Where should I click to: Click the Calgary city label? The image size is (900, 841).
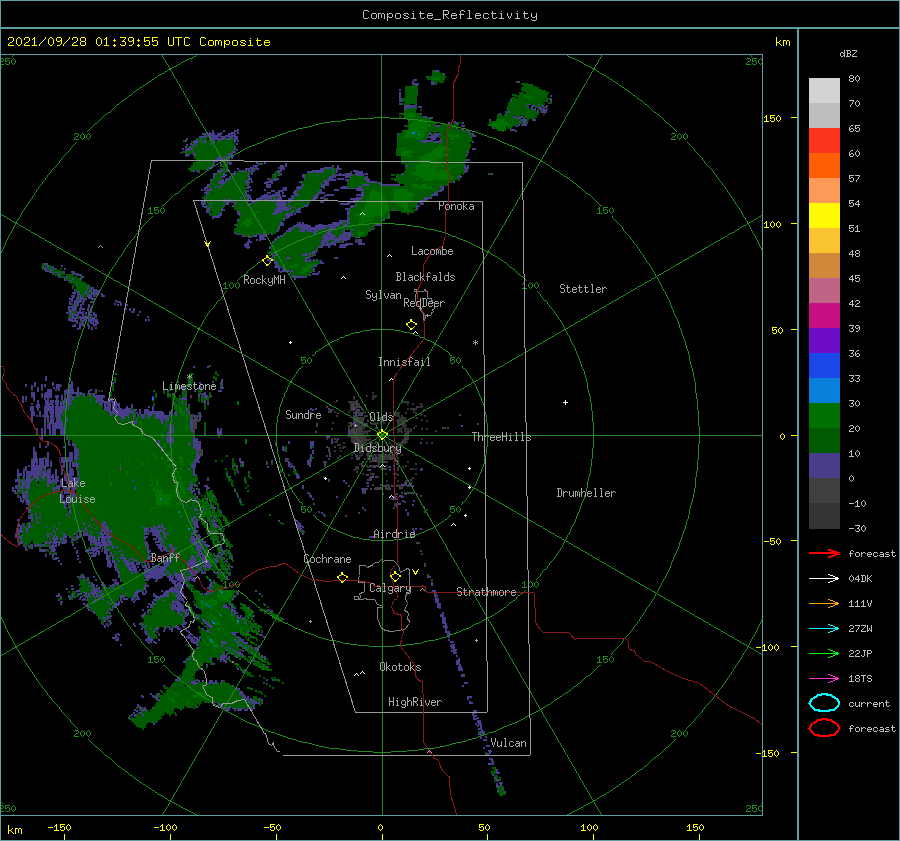point(390,588)
